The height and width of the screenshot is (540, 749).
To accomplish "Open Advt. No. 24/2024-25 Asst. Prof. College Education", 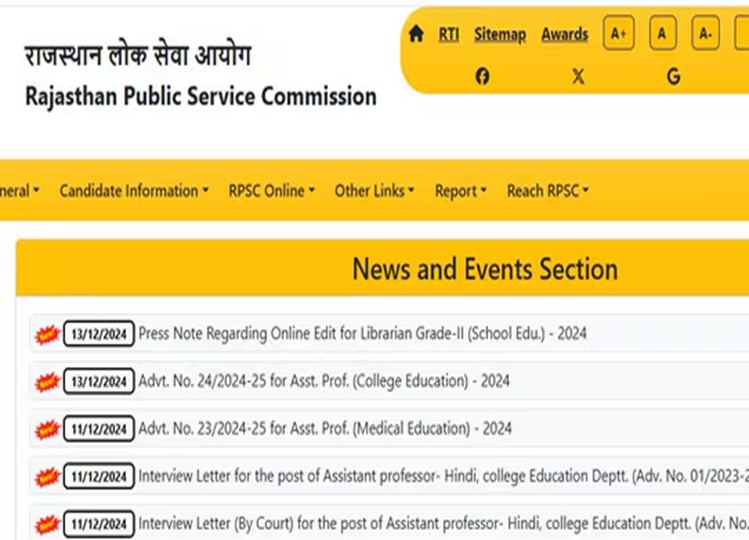I will 323,381.
